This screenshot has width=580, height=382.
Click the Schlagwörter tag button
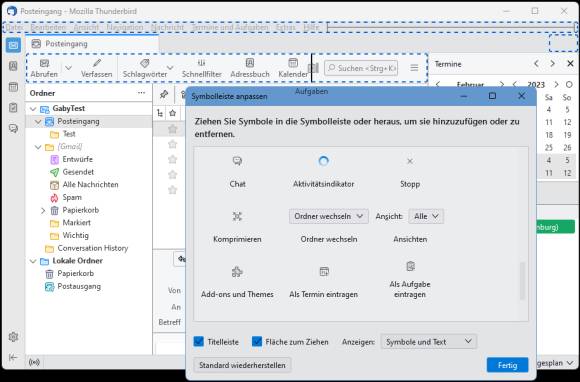click(x=145, y=68)
